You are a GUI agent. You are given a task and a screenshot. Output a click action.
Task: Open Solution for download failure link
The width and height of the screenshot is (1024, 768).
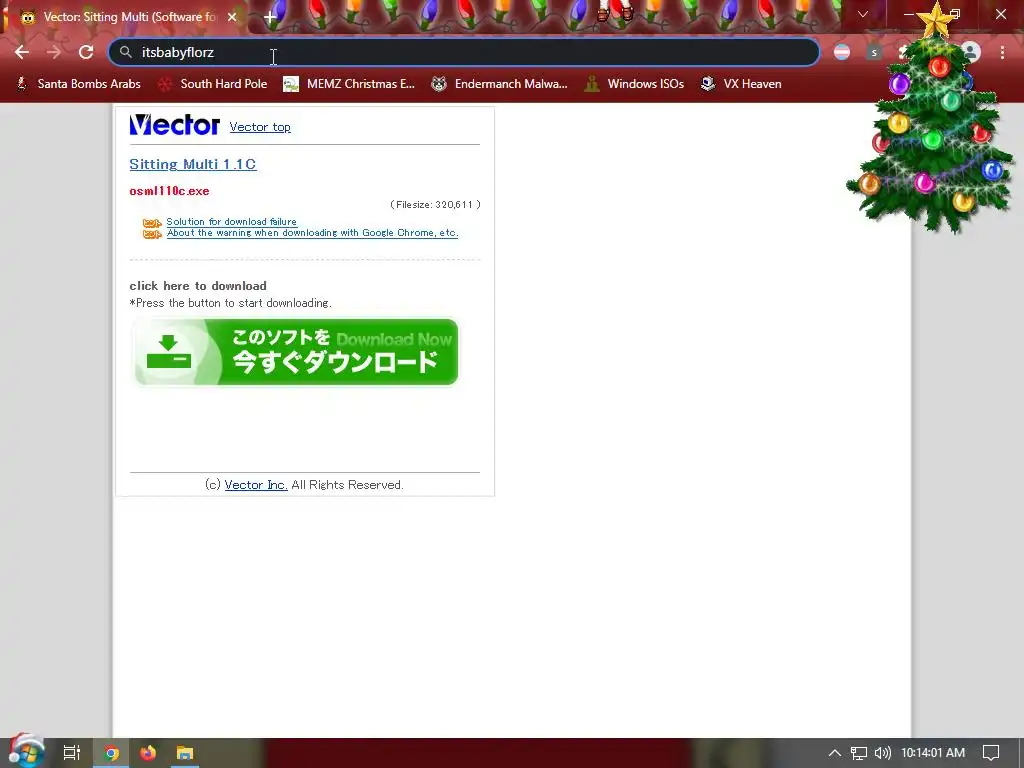(231, 221)
